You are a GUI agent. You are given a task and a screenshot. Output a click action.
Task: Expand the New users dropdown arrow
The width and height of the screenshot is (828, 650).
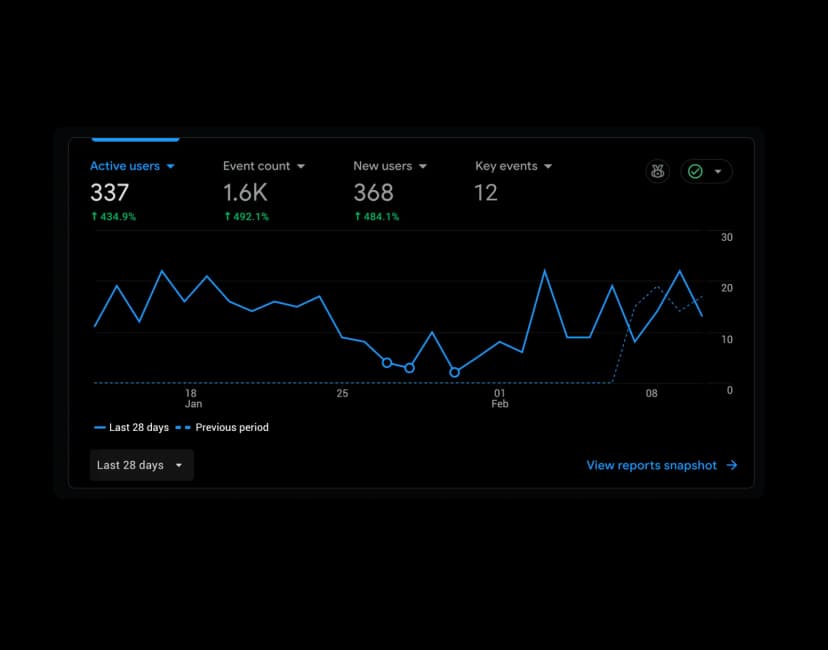pyautogui.click(x=423, y=166)
